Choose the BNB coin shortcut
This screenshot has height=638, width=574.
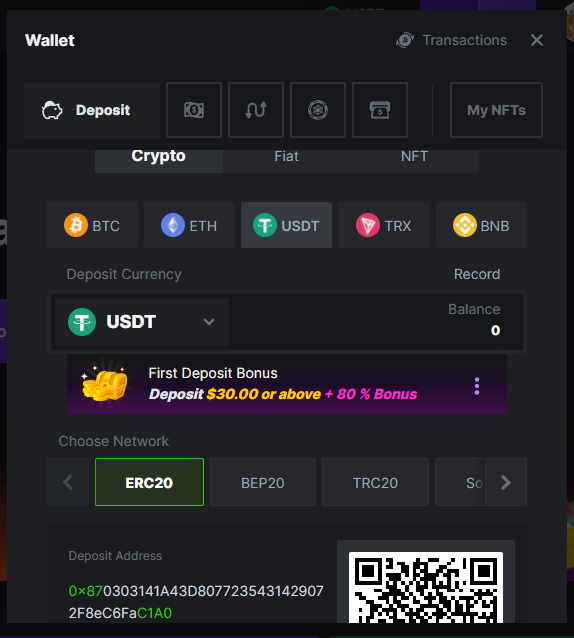click(481, 225)
